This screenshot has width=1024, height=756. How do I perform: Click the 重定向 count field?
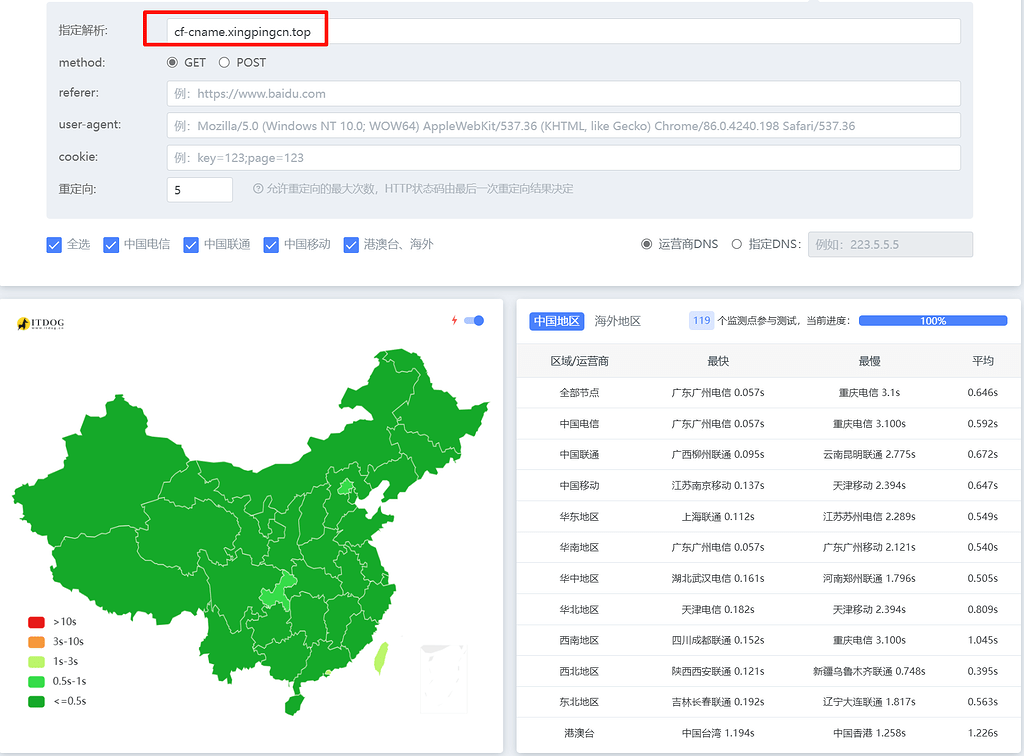(x=200, y=190)
